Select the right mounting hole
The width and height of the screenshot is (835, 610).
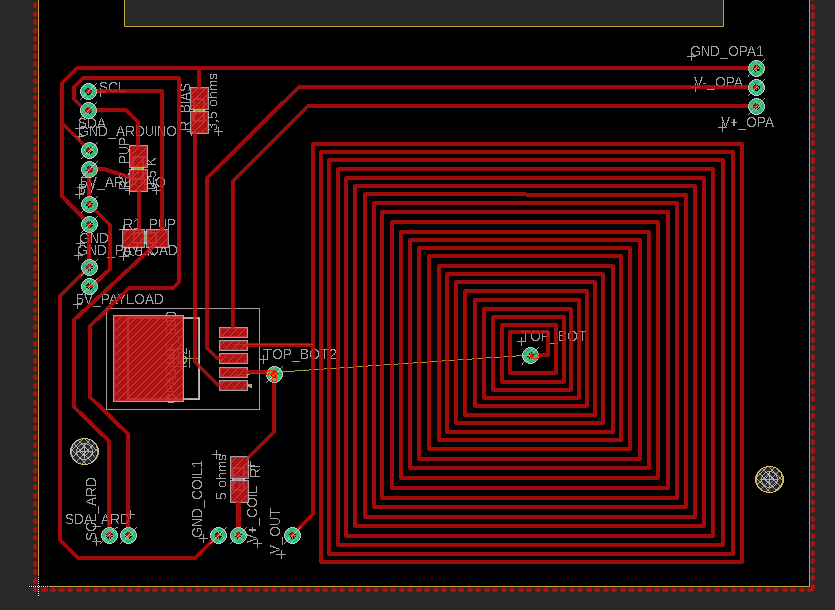pos(769,480)
